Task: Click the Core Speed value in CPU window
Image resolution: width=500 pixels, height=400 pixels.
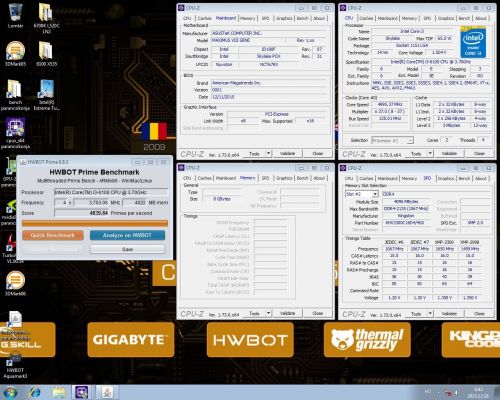Action: (390, 105)
